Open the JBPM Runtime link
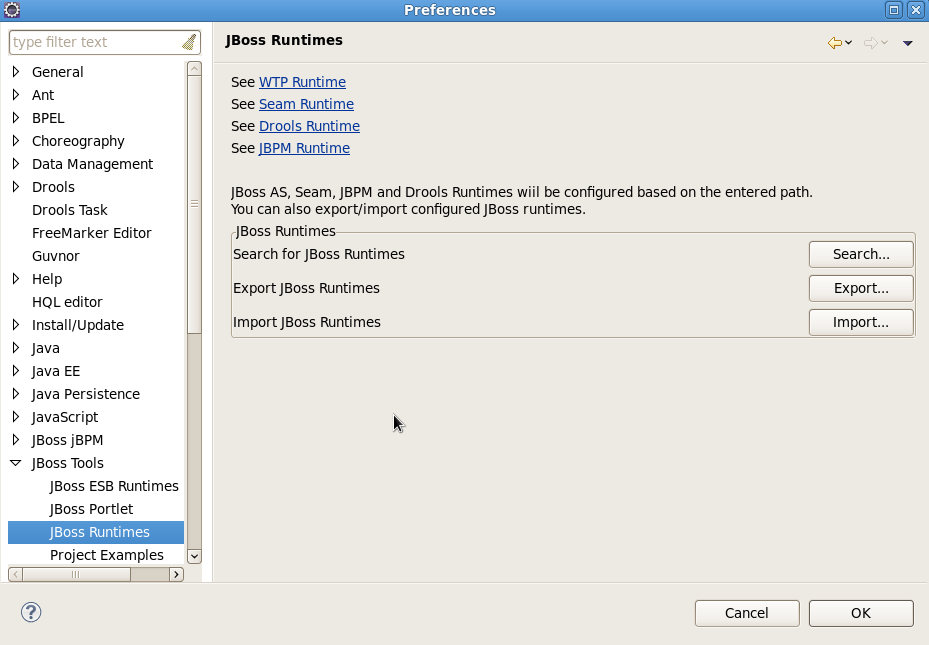This screenshot has height=645, width=929. click(x=304, y=148)
